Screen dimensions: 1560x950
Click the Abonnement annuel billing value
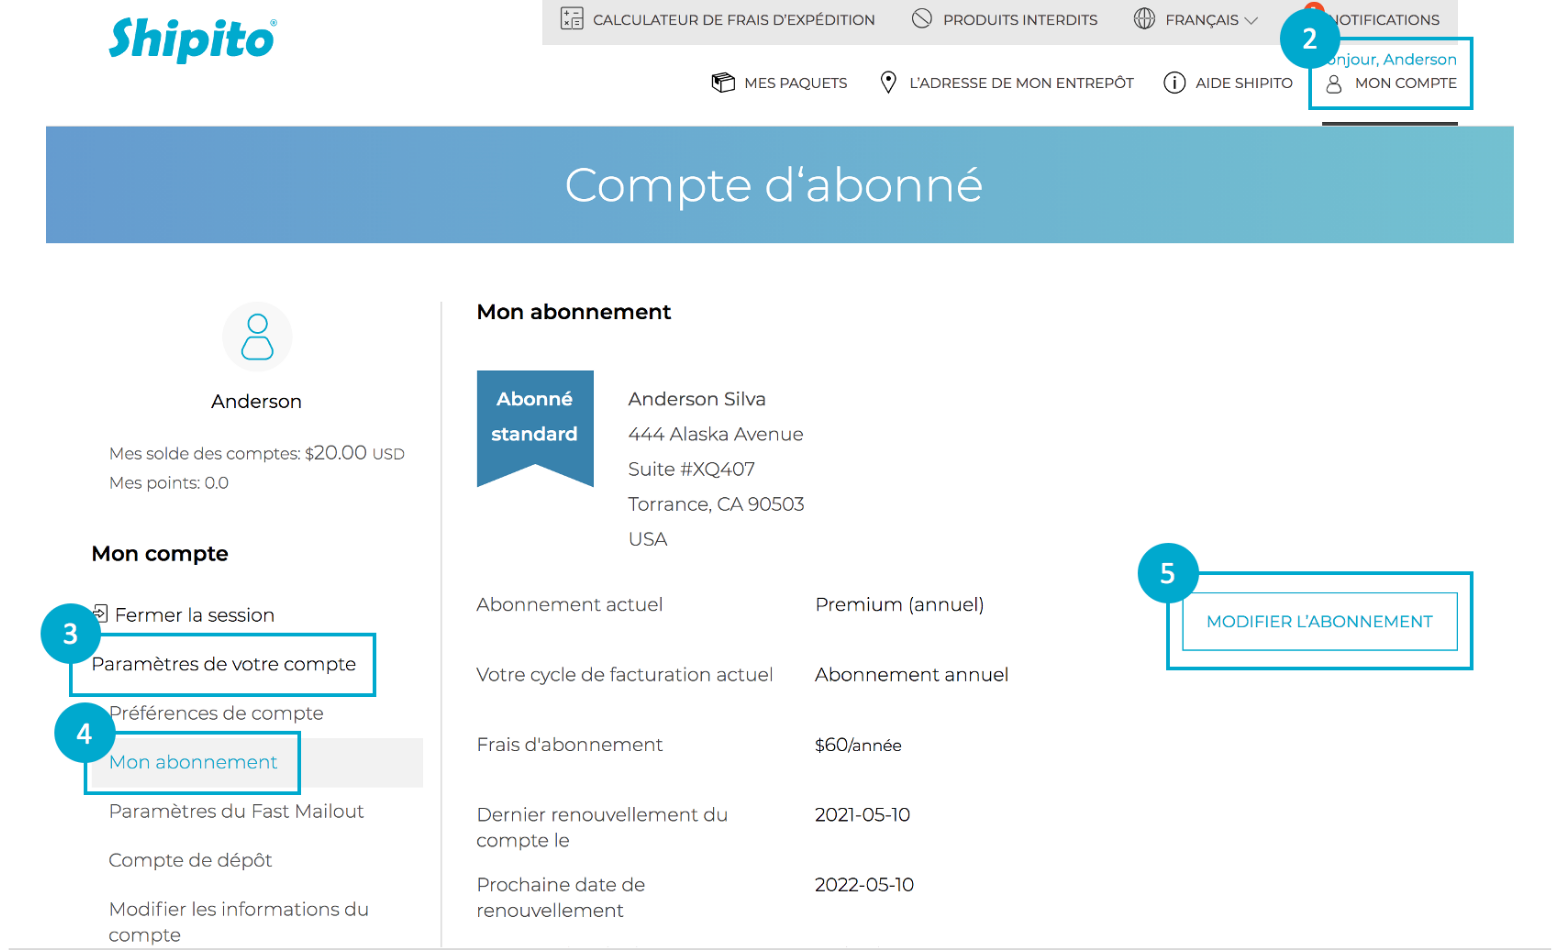pyautogui.click(x=911, y=675)
